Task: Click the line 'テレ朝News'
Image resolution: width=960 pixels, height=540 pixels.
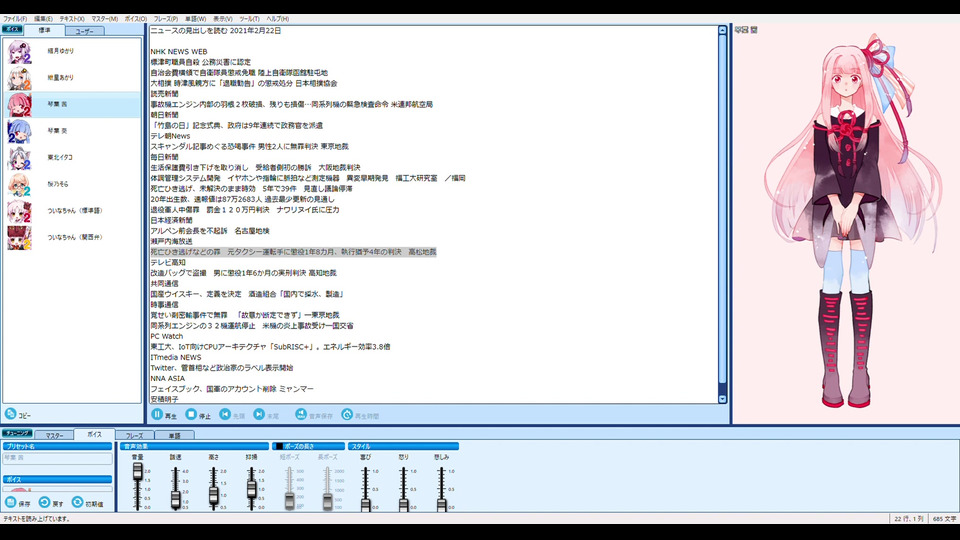Action: click(170, 136)
